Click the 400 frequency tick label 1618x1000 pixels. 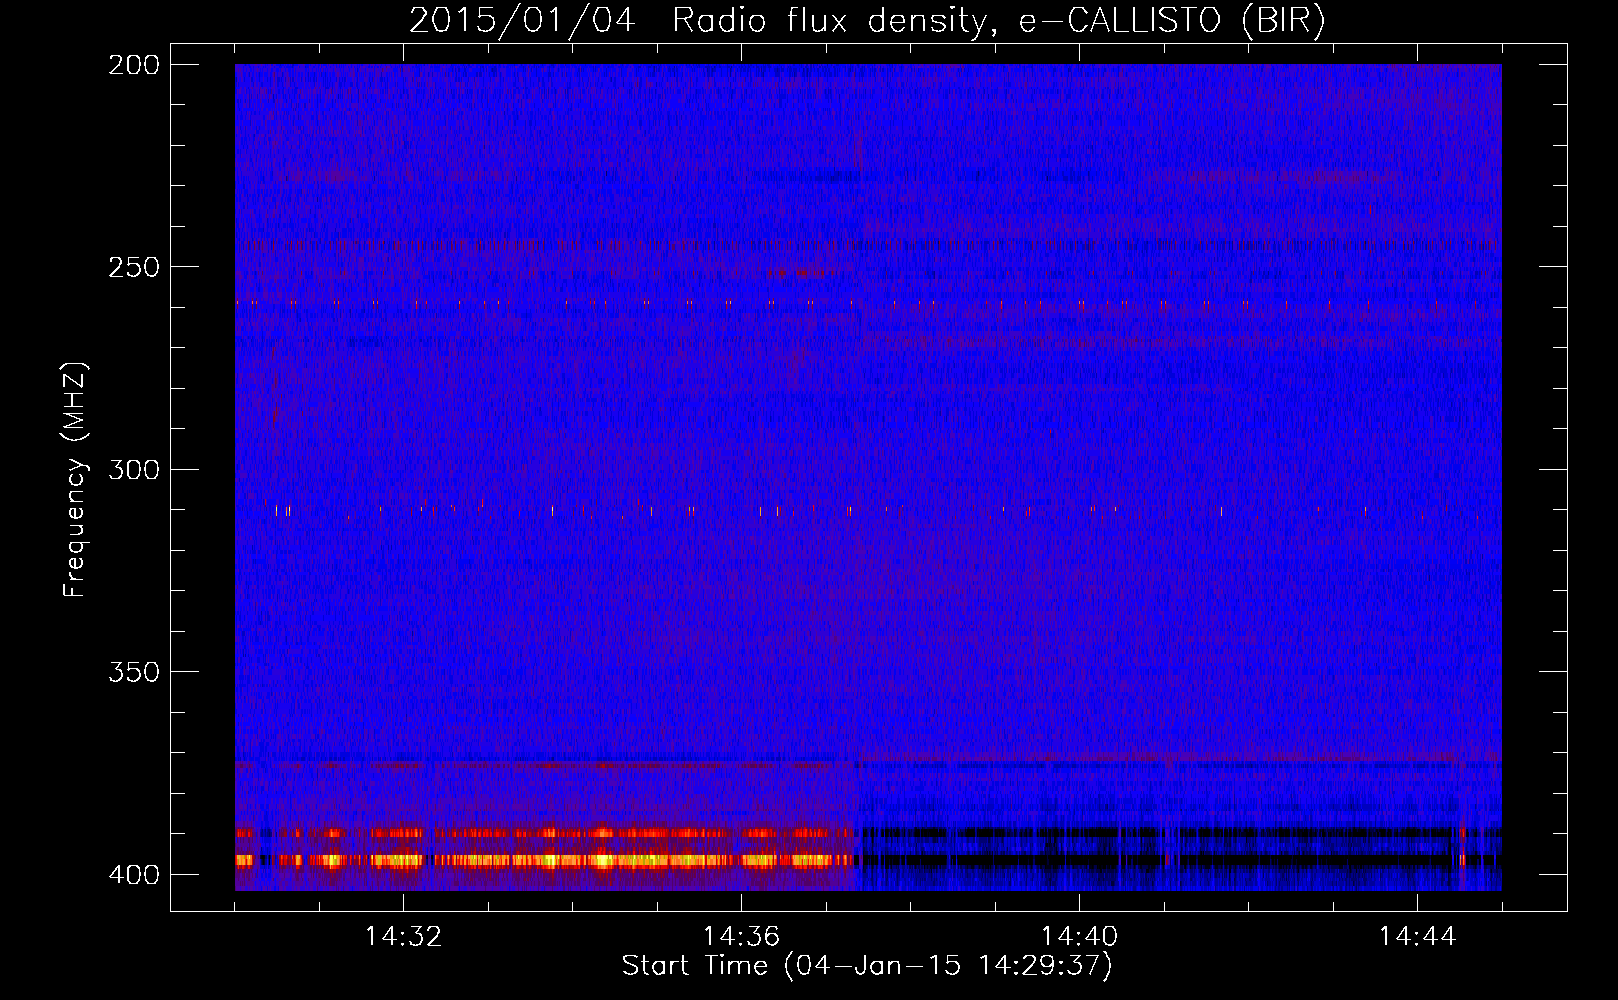(x=133, y=875)
